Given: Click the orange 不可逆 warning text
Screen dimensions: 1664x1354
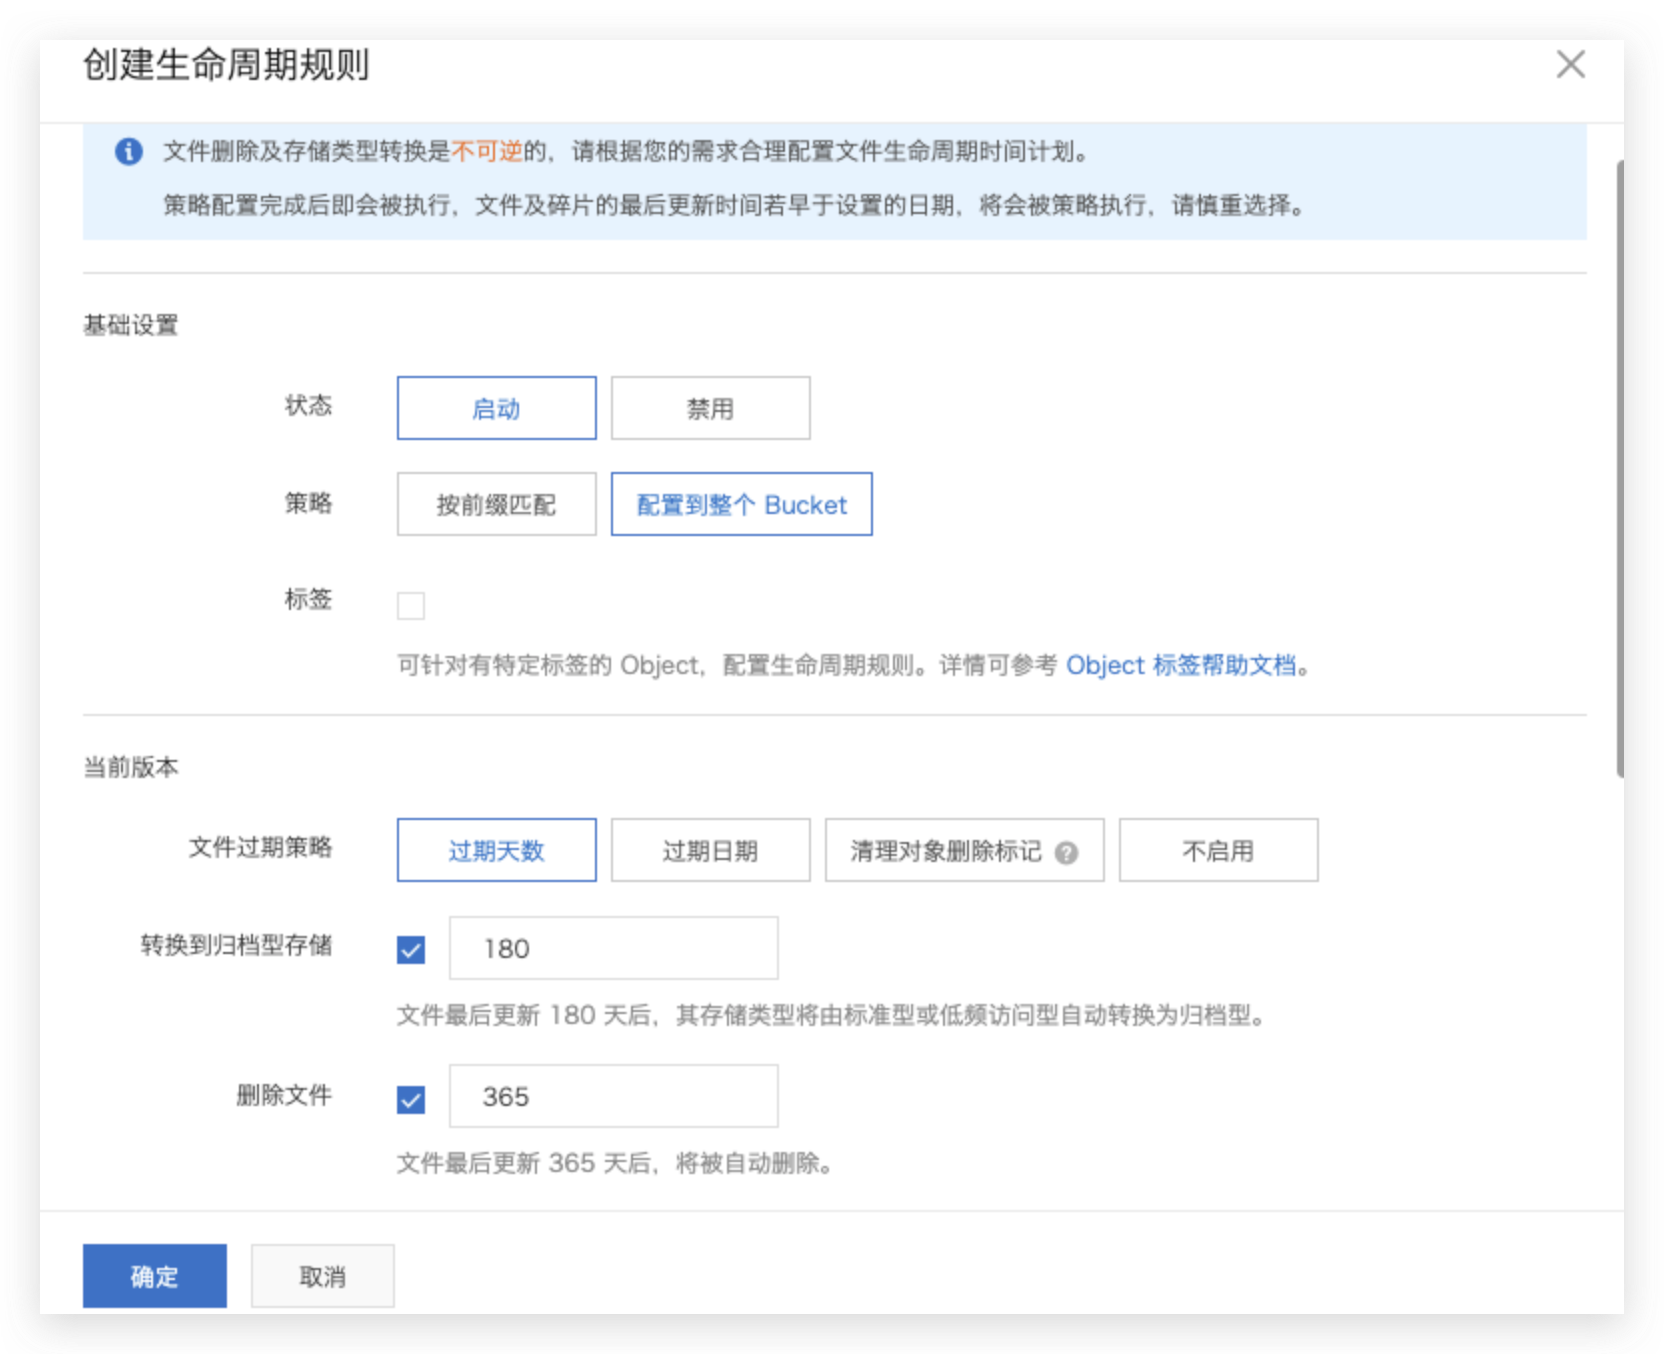Looking at the screenshot, I should click(x=487, y=151).
